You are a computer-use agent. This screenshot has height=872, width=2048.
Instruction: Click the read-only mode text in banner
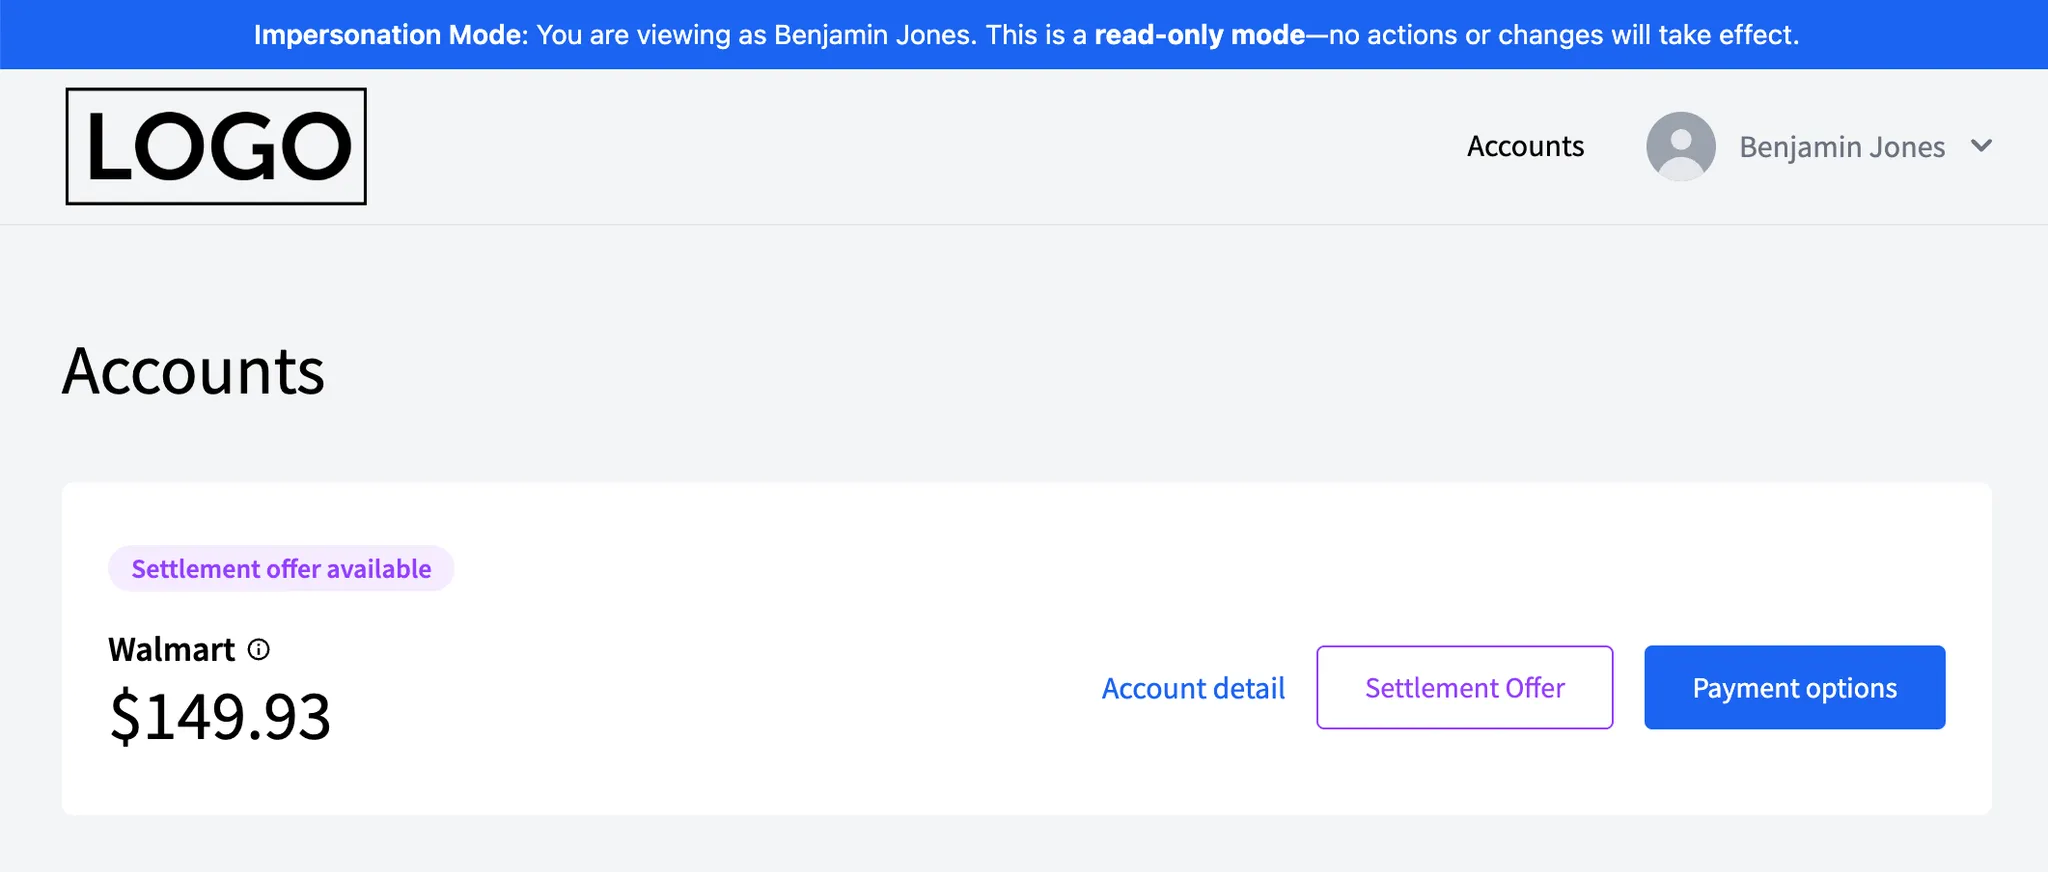coord(1199,35)
